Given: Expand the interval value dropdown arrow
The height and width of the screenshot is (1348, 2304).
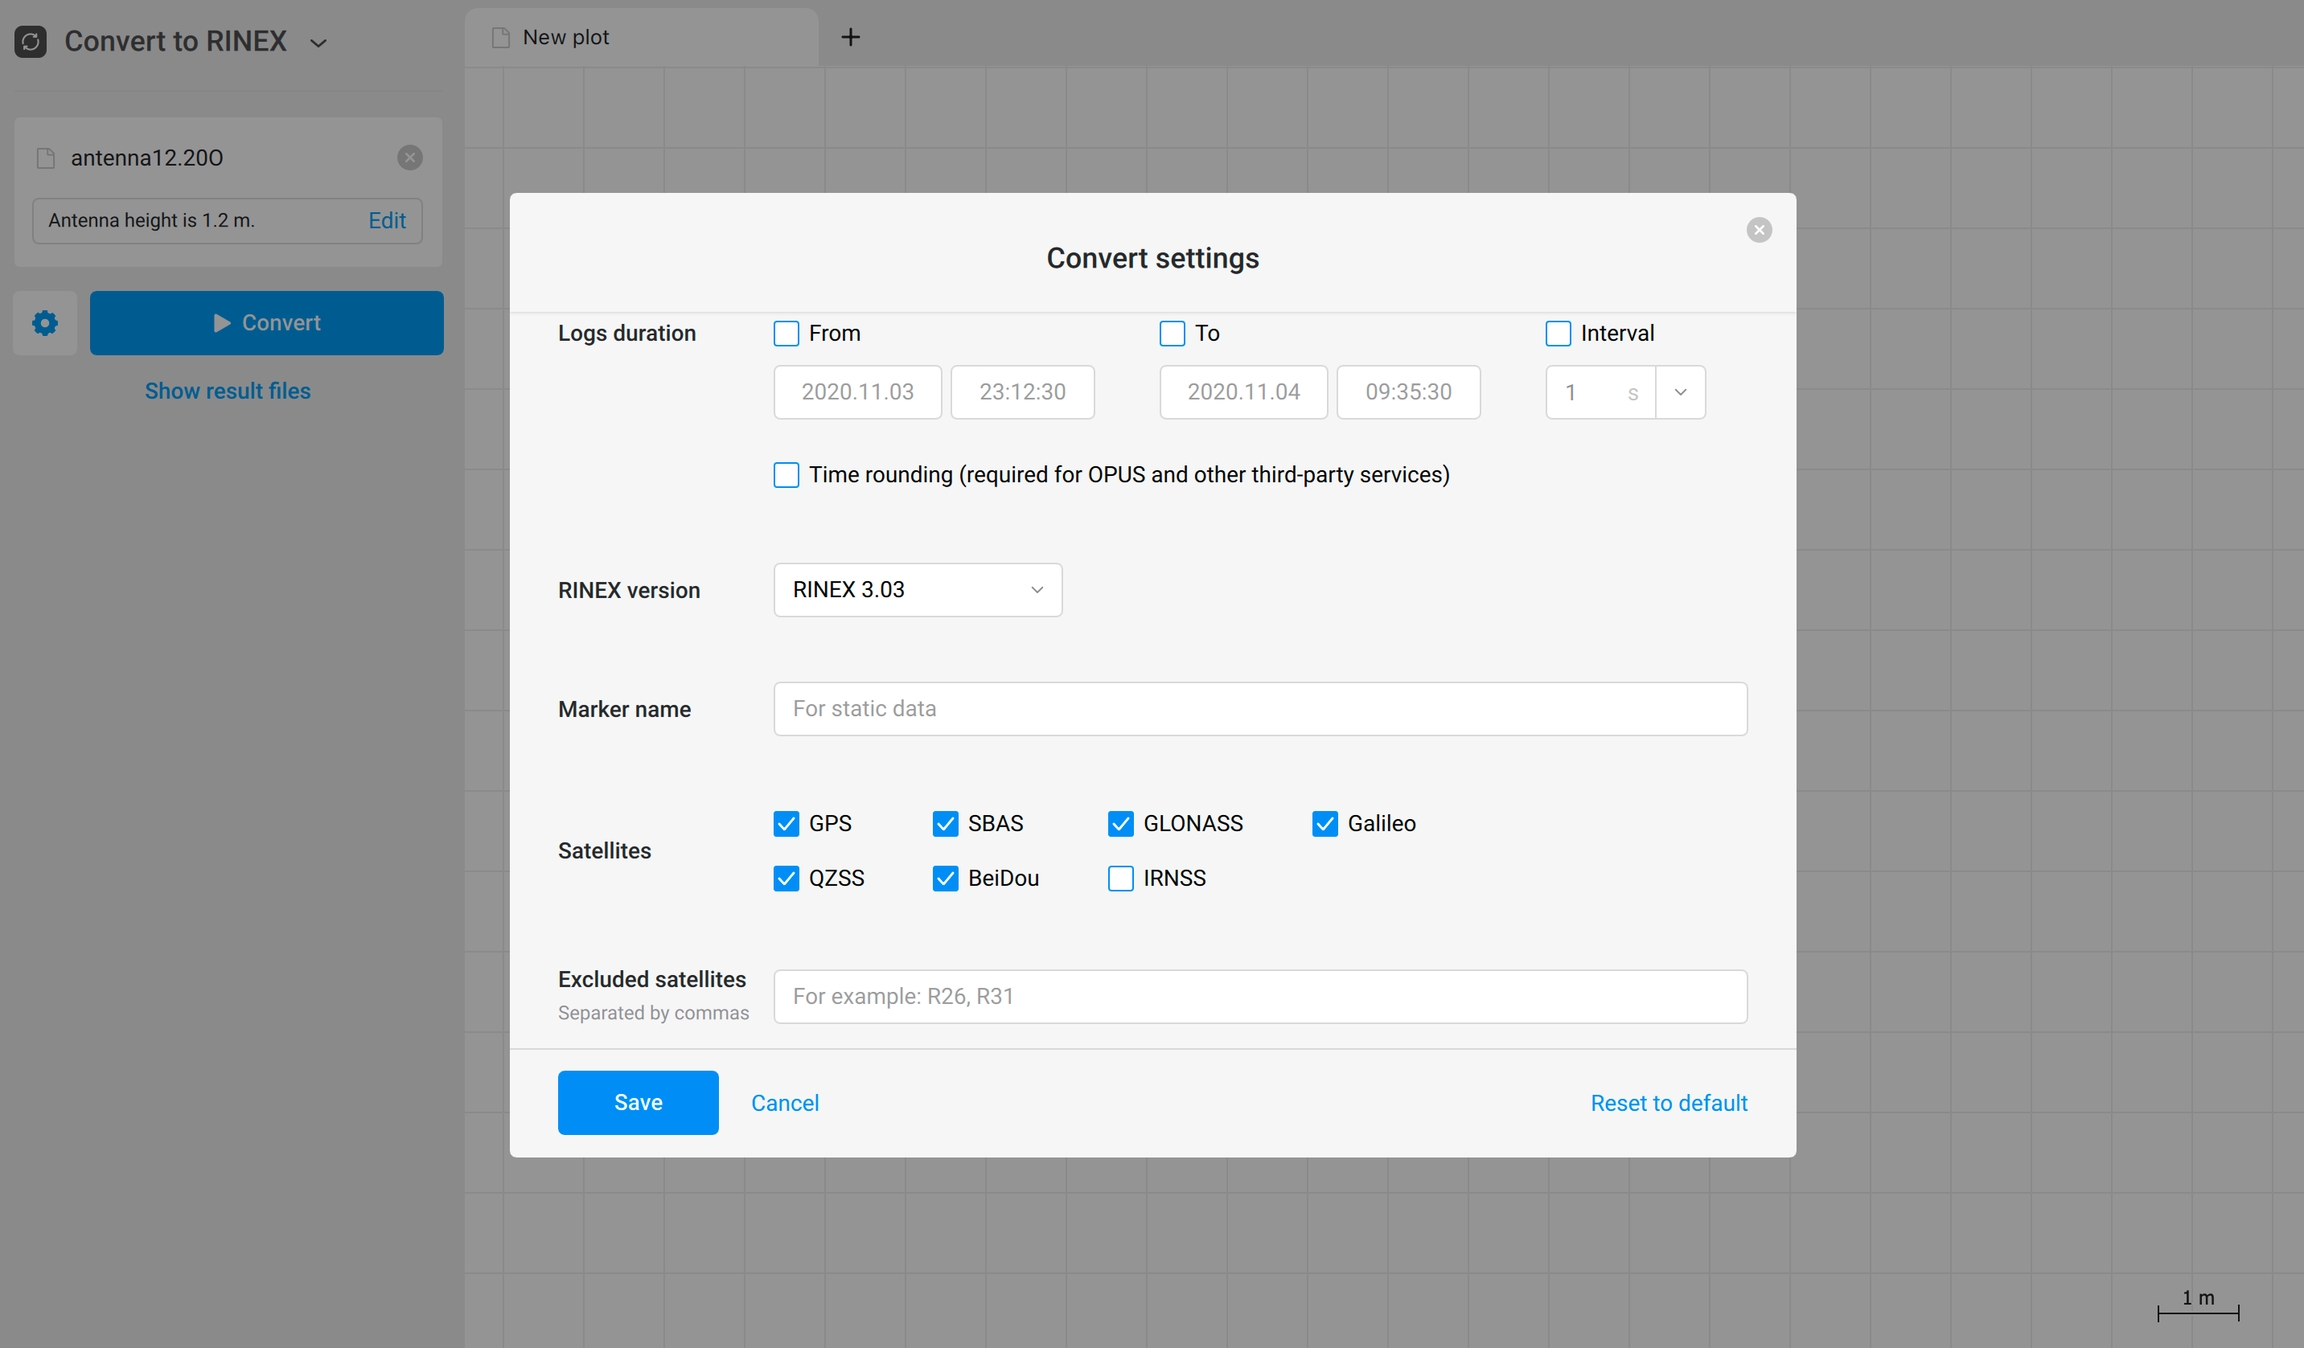Looking at the screenshot, I should coord(1680,392).
